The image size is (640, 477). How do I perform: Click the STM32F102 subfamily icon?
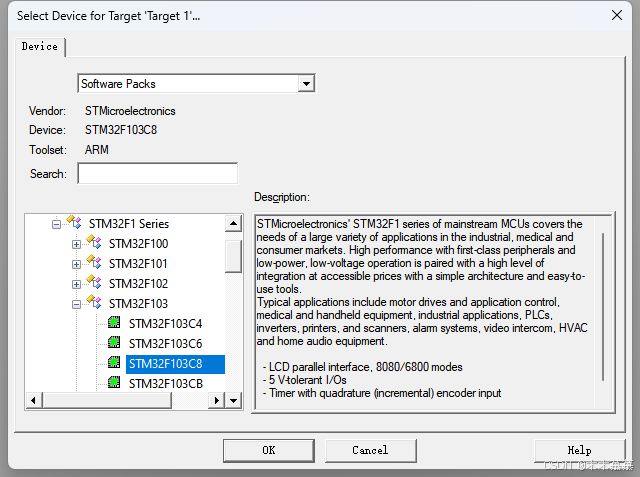(x=94, y=282)
